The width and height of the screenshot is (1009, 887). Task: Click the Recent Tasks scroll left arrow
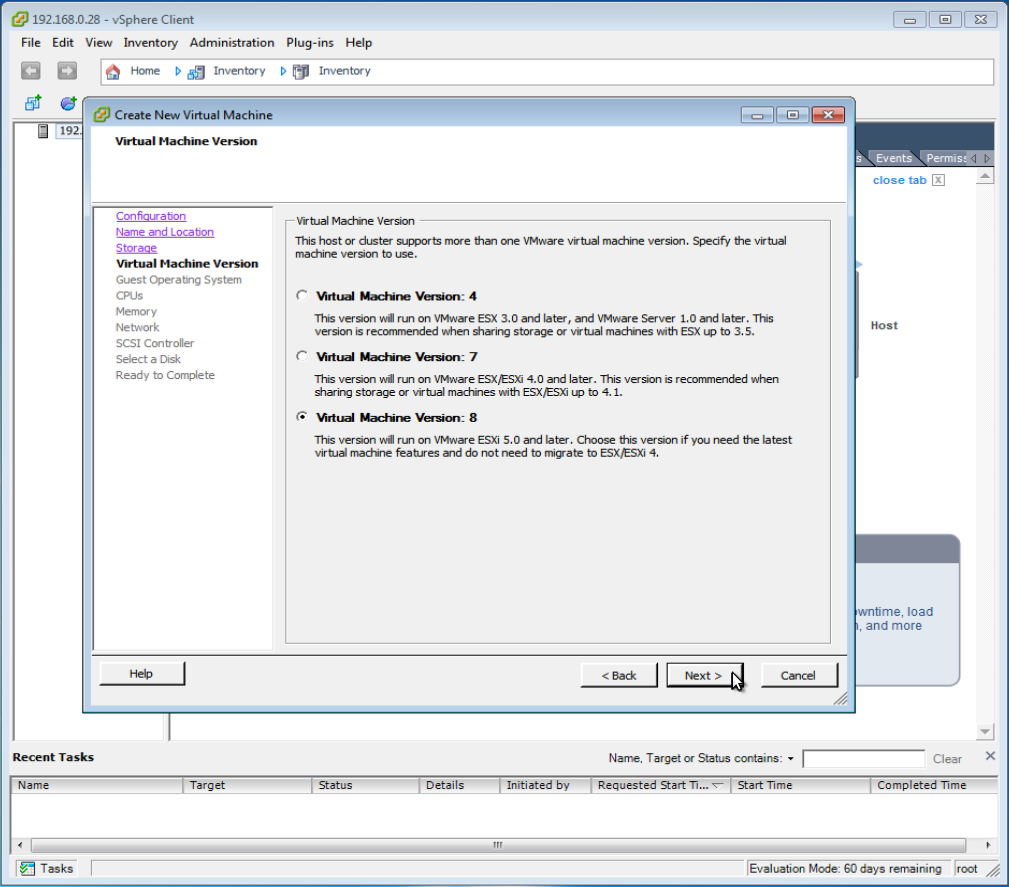(20, 845)
